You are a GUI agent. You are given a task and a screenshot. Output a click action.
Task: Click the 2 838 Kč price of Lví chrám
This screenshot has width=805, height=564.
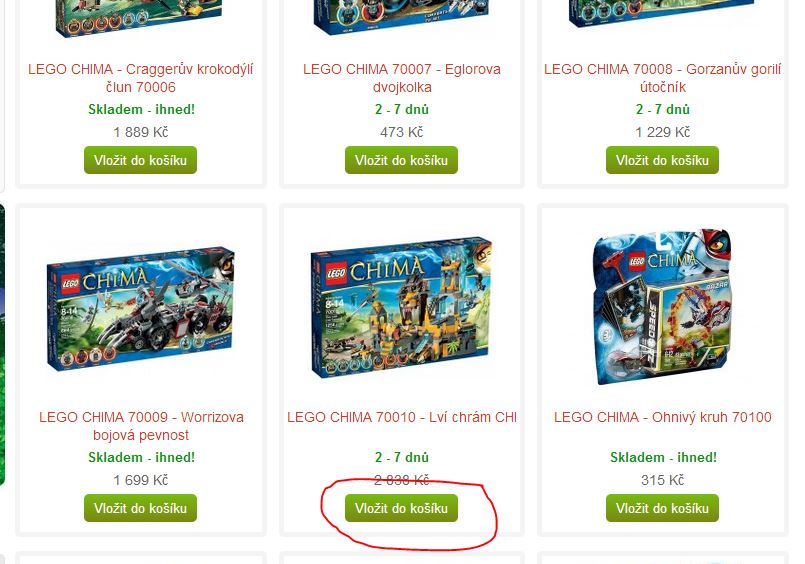401,480
